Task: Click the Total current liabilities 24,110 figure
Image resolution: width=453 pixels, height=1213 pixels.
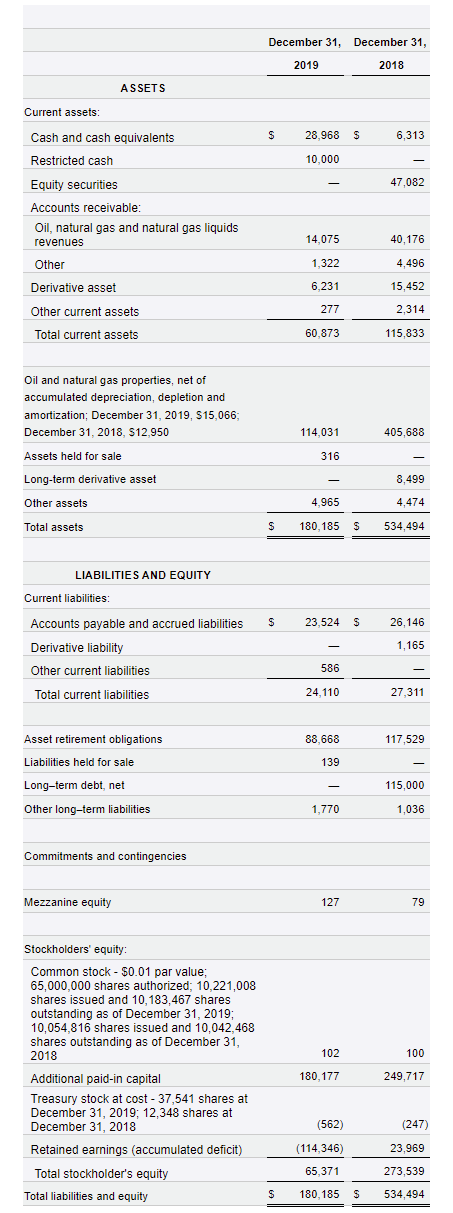Action: click(x=321, y=693)
